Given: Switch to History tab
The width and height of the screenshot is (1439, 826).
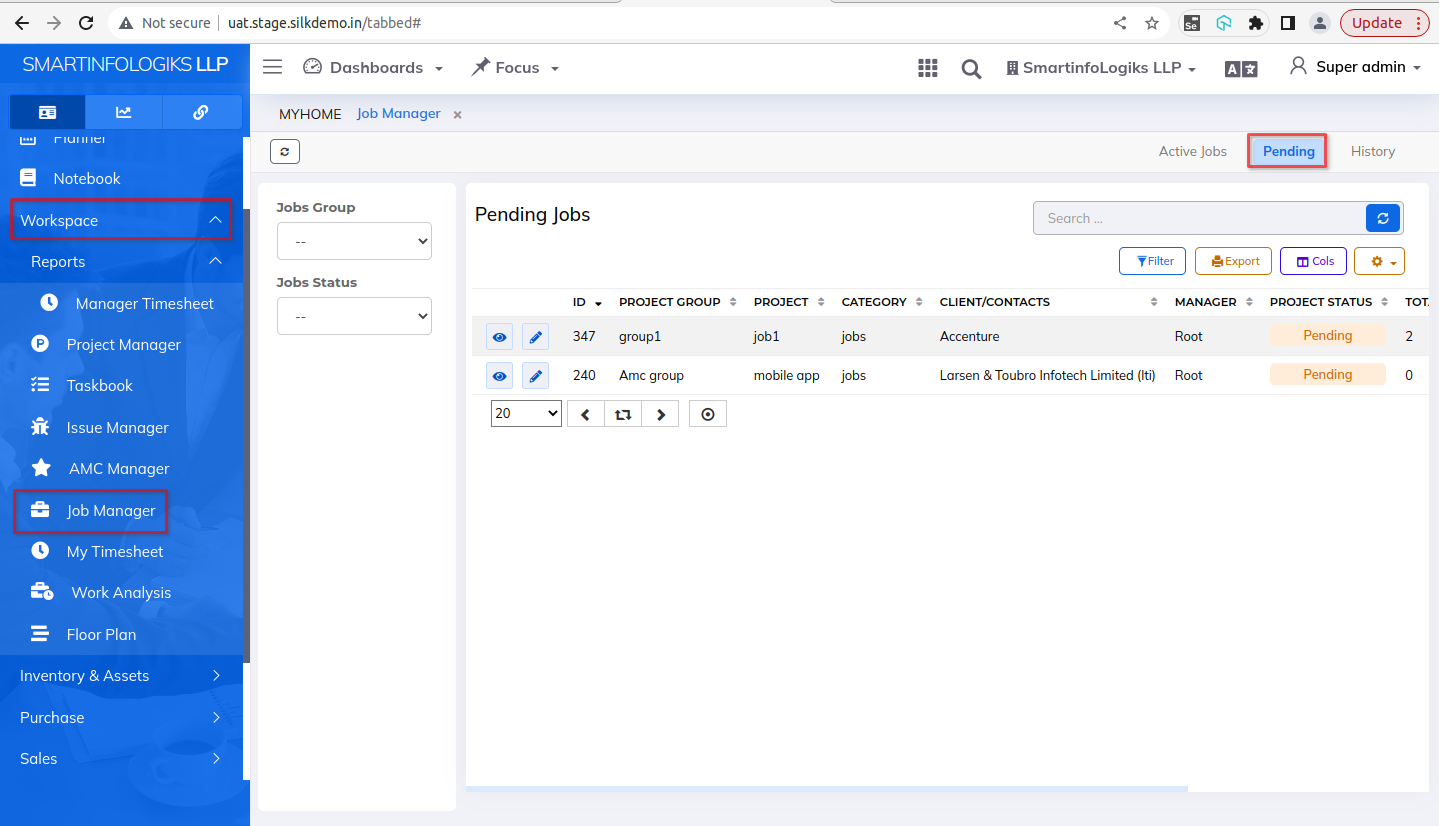Looking at the screenshot, I should click(x=1372, y=151).
